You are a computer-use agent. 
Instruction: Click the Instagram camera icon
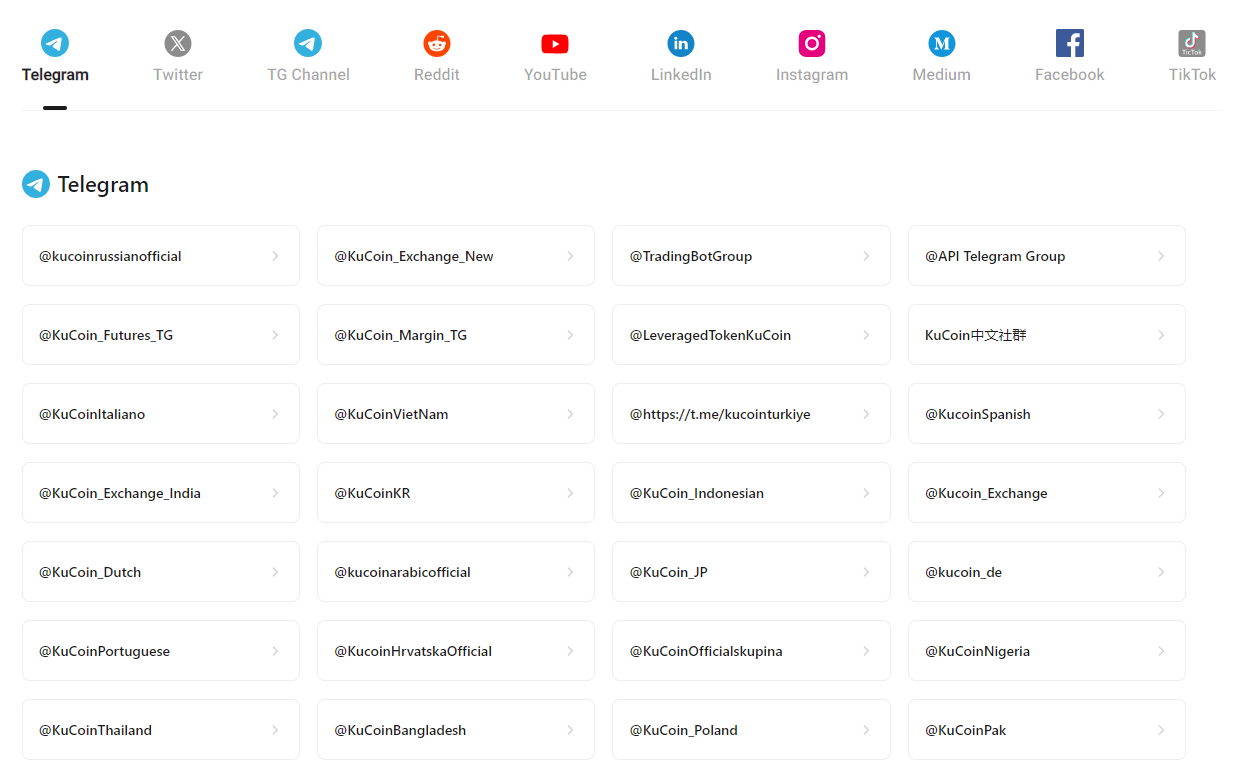coord(812,43)
